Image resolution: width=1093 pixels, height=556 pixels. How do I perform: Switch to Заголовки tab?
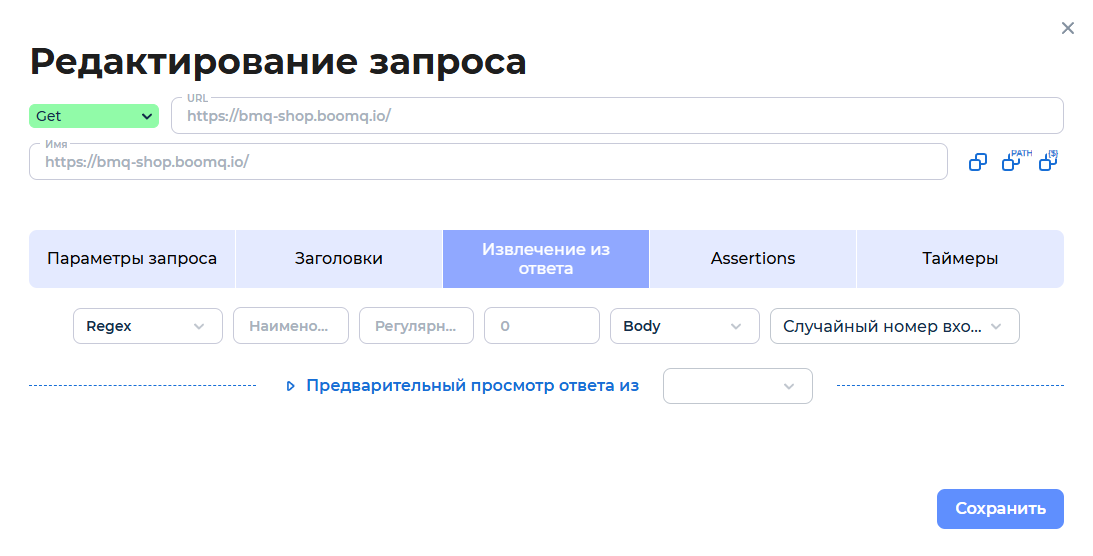(339, 258)
